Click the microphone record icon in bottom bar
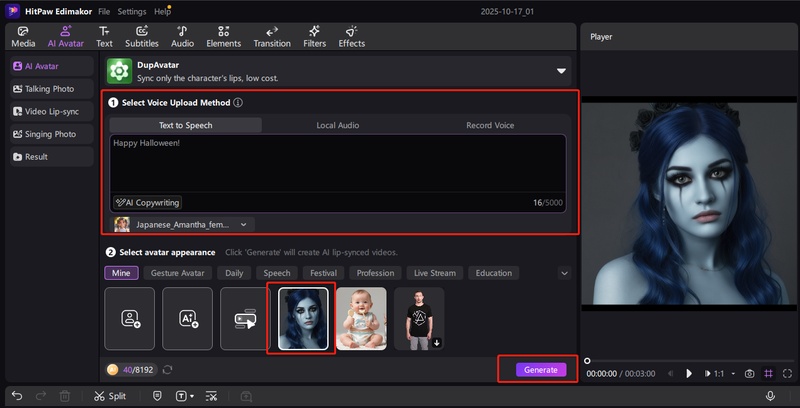Viewport: 800px width, 408px height. click(770, 396)
